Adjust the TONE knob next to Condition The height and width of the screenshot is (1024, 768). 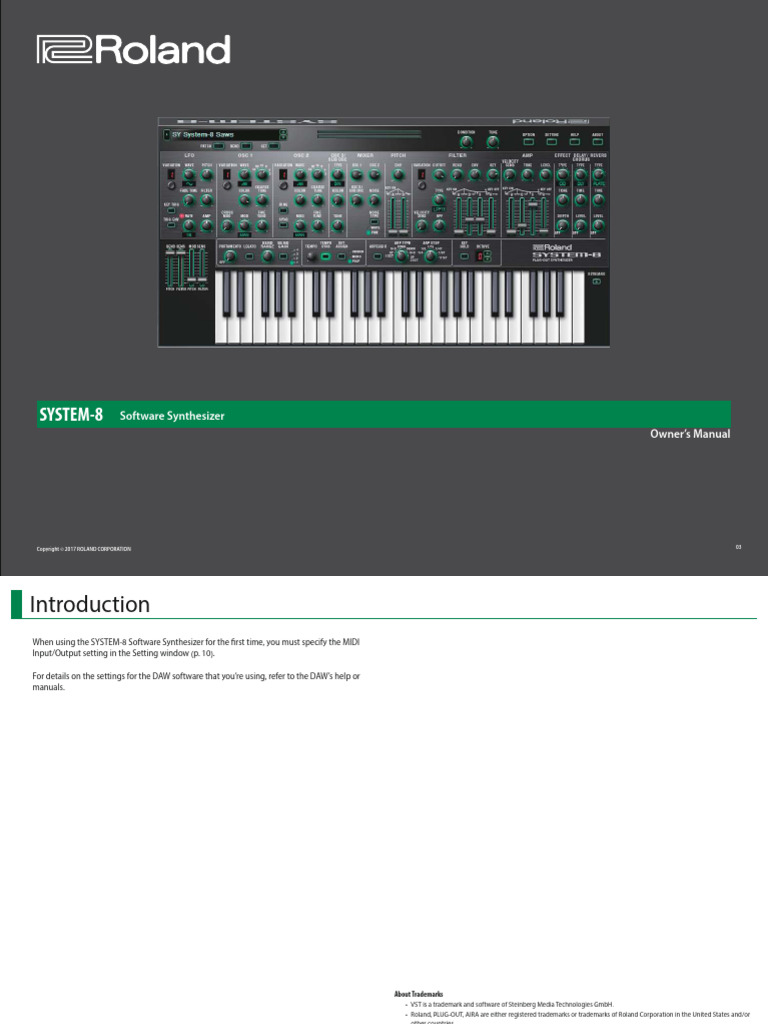coord(492,142)
